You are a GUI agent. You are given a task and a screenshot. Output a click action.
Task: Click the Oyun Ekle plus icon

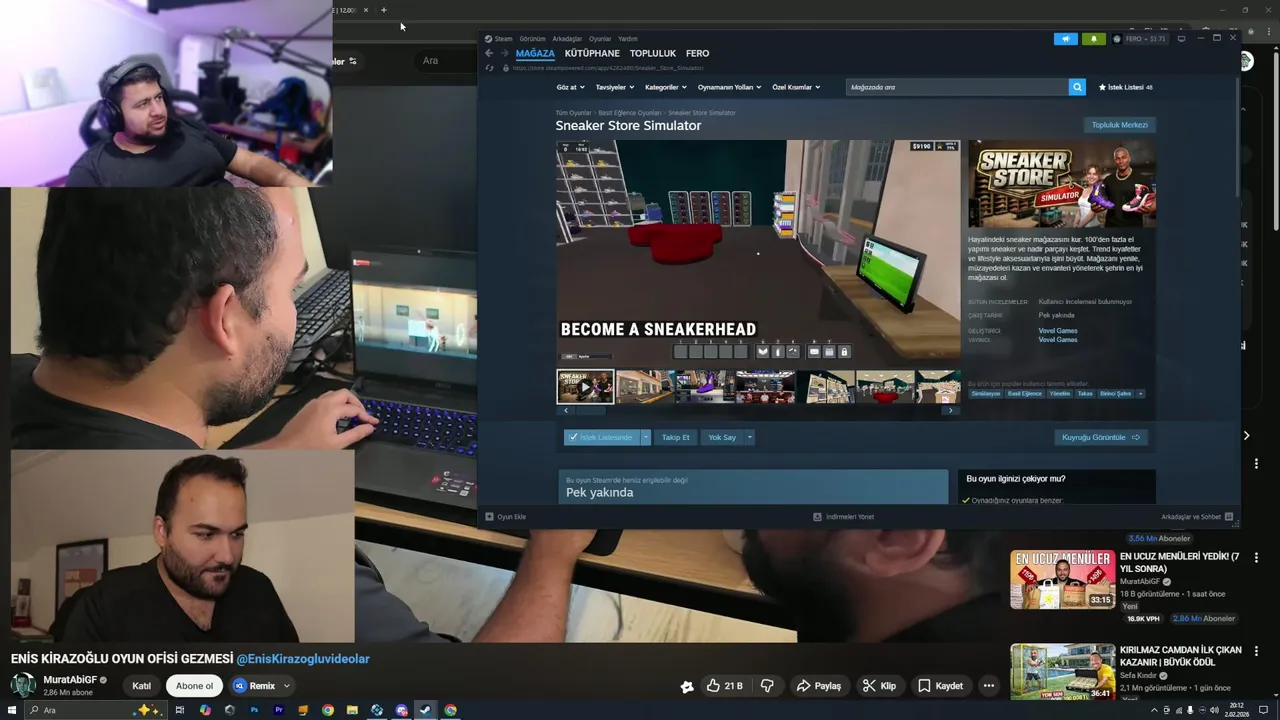coord(489,517)
